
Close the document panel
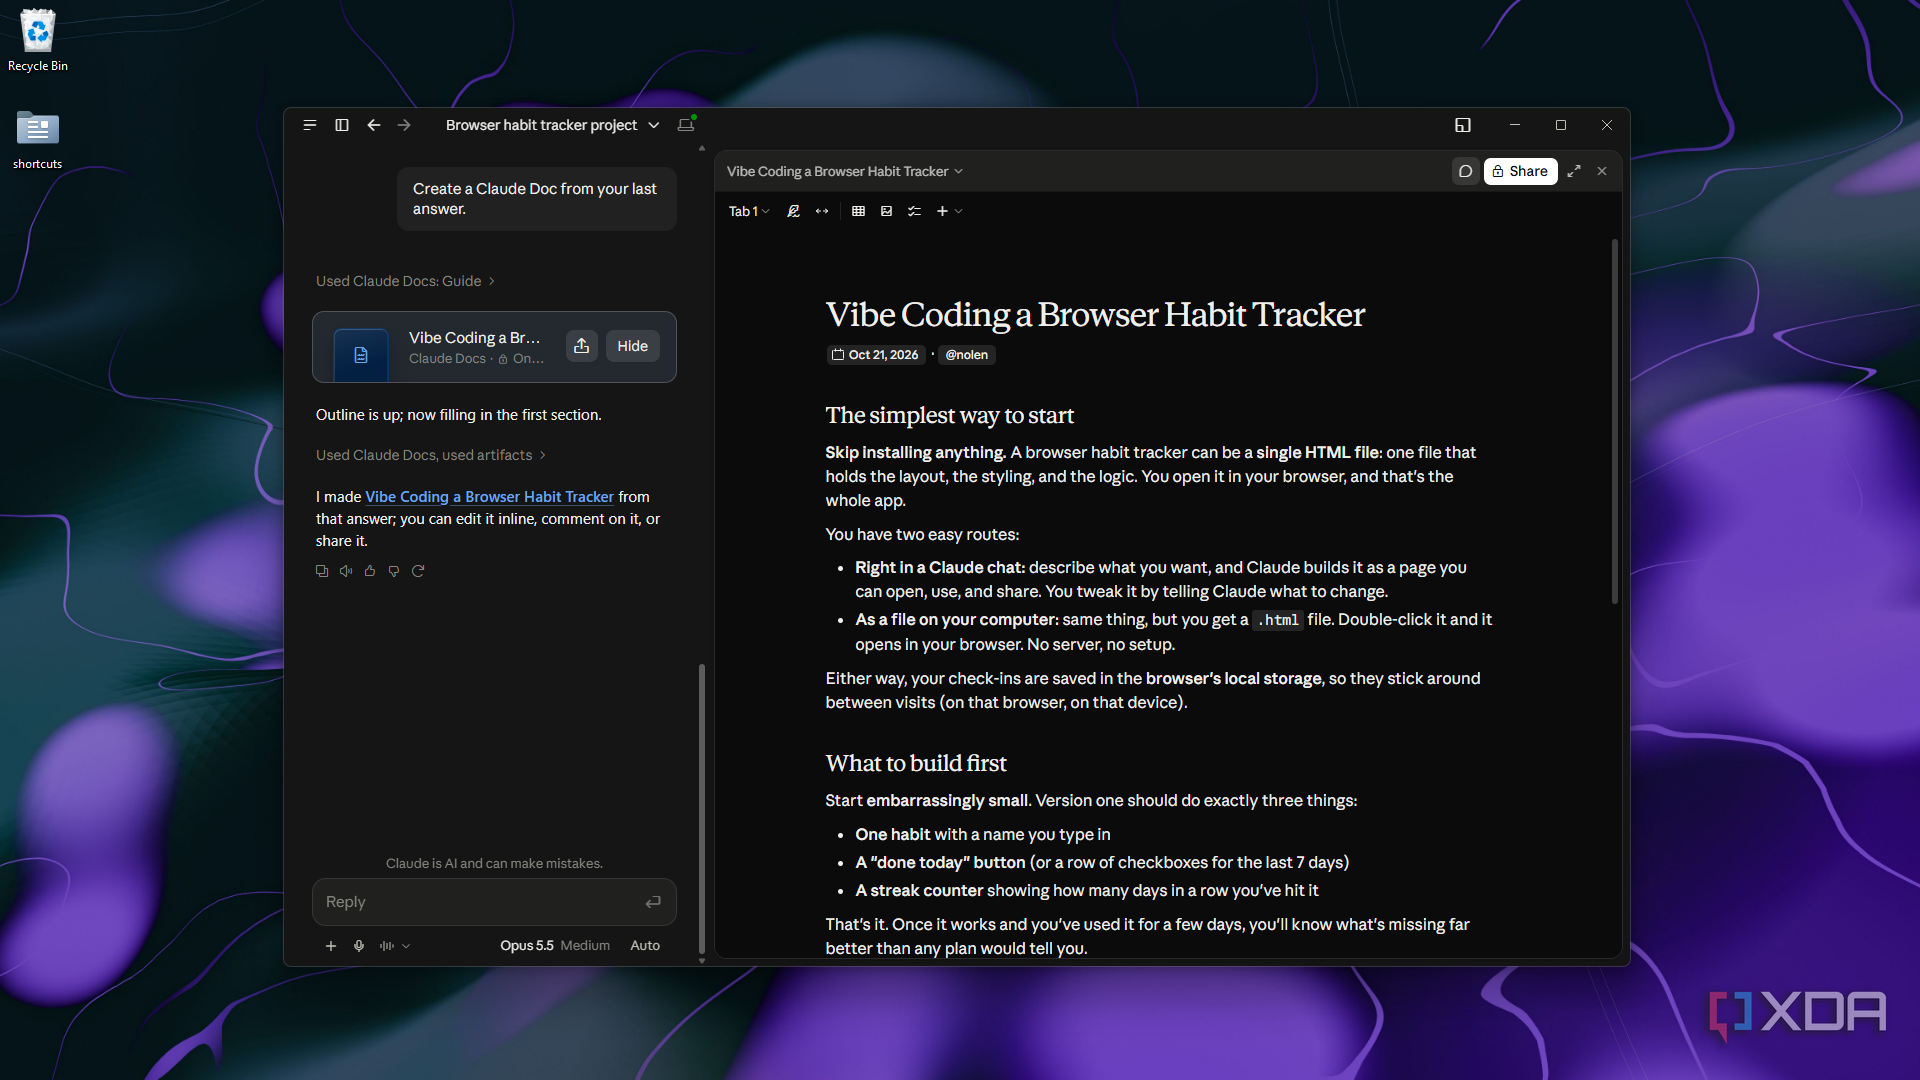click(1602, 171)
